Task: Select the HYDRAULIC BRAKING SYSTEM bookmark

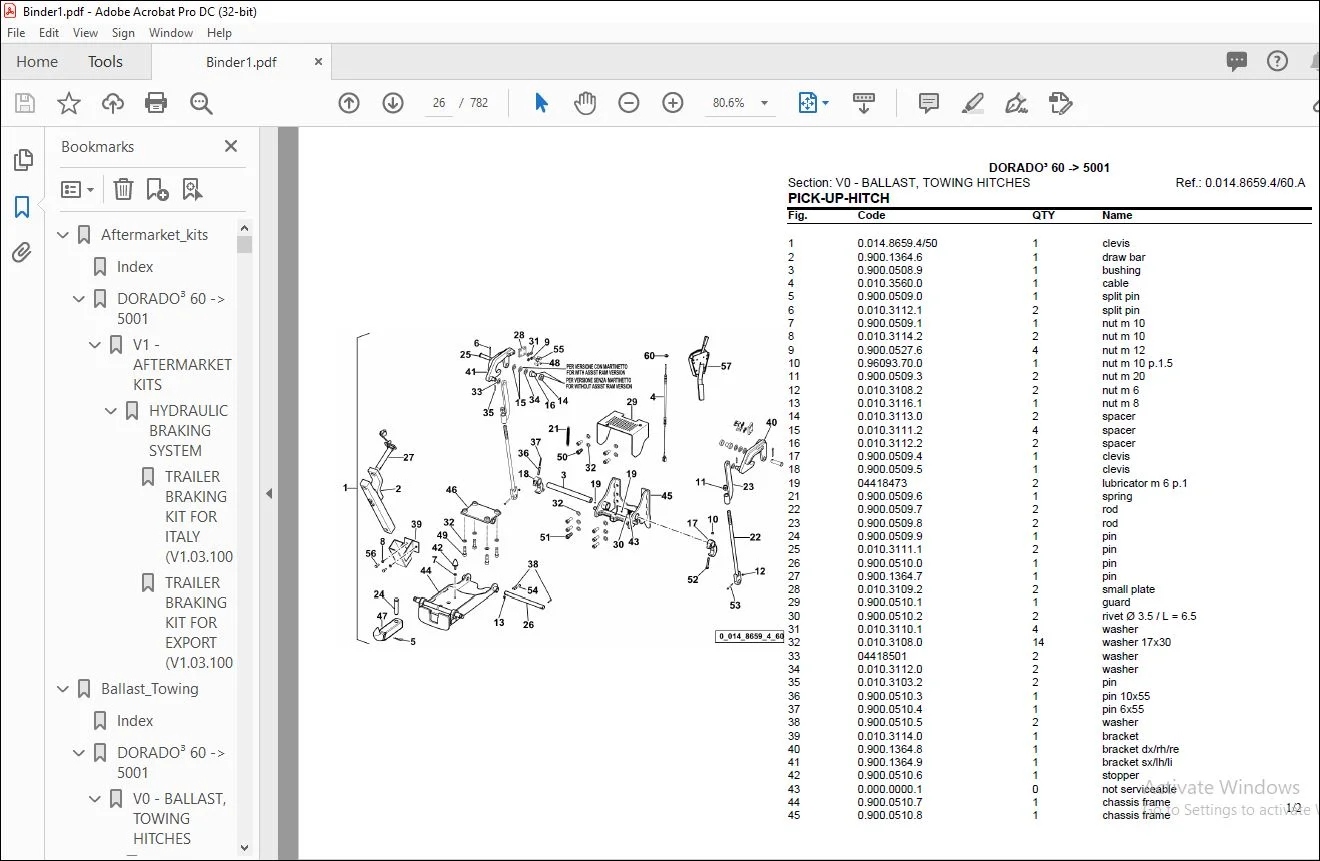Action: pyautogui.click(x=188, y=431)
